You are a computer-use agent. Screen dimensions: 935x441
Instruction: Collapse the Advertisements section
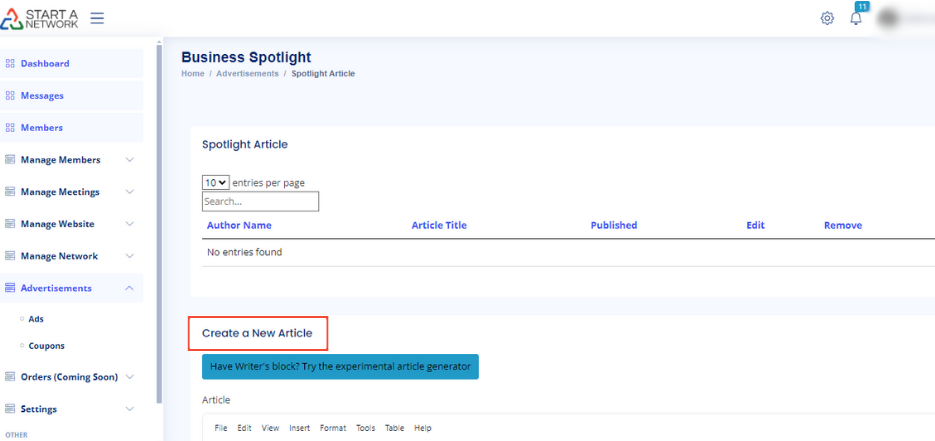[x=129, y=288]
